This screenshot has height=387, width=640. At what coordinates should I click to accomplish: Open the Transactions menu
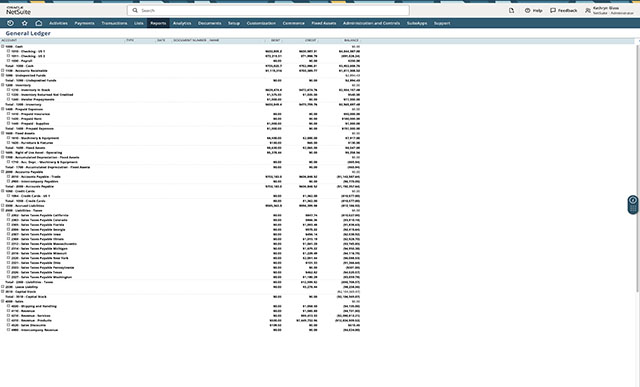click(114, 23)
